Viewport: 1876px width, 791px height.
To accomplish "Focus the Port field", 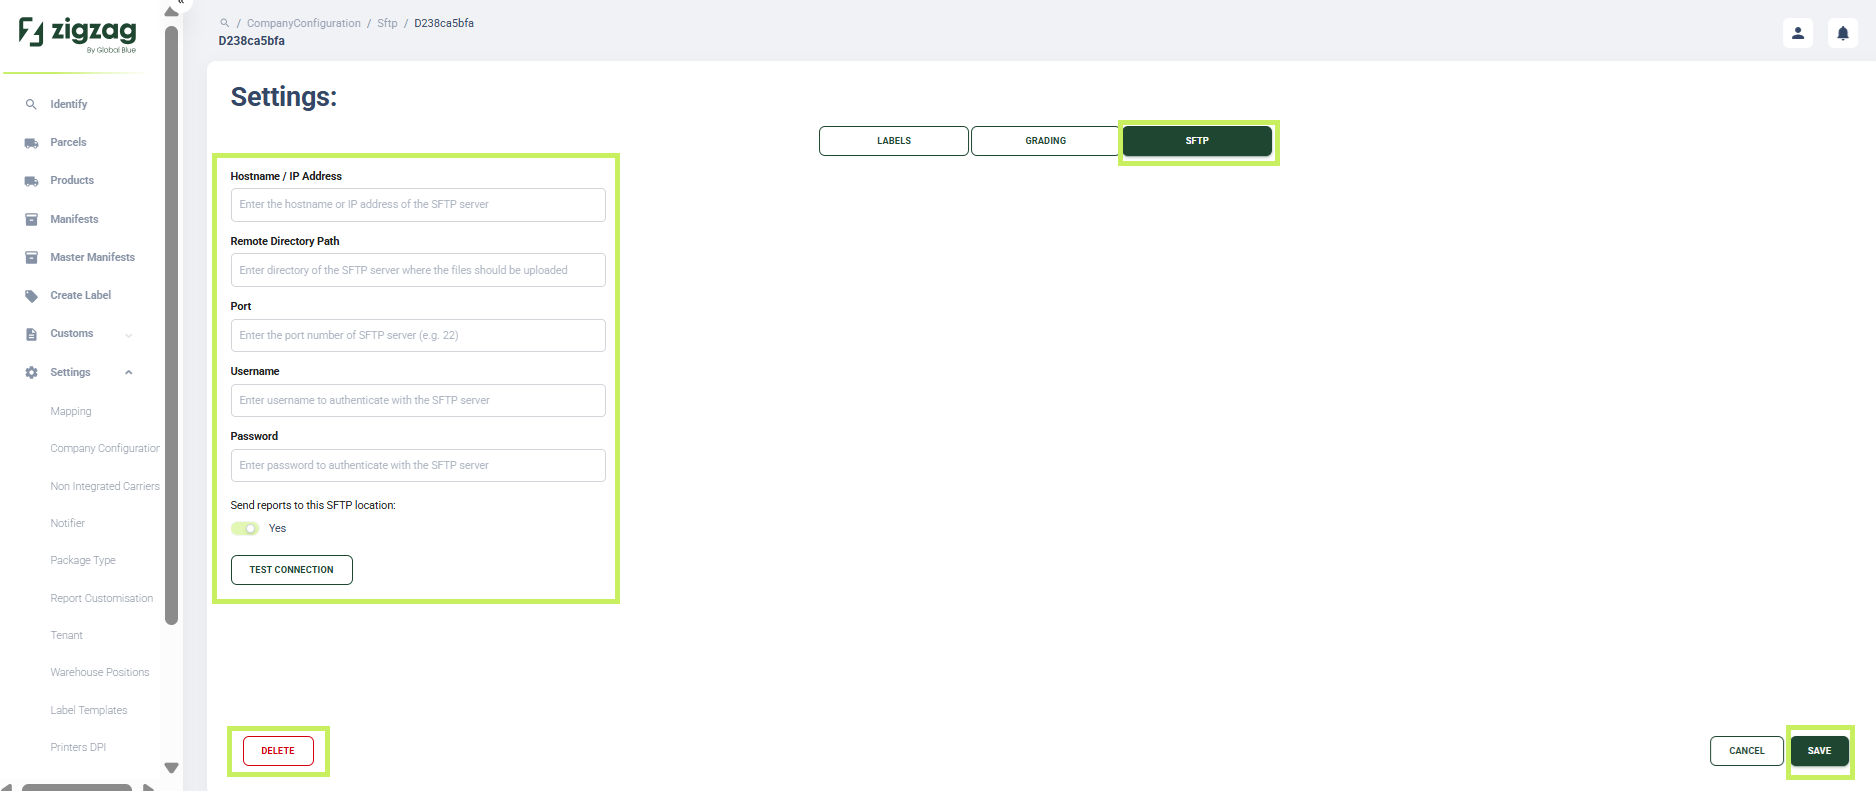I will click(418, 336).
